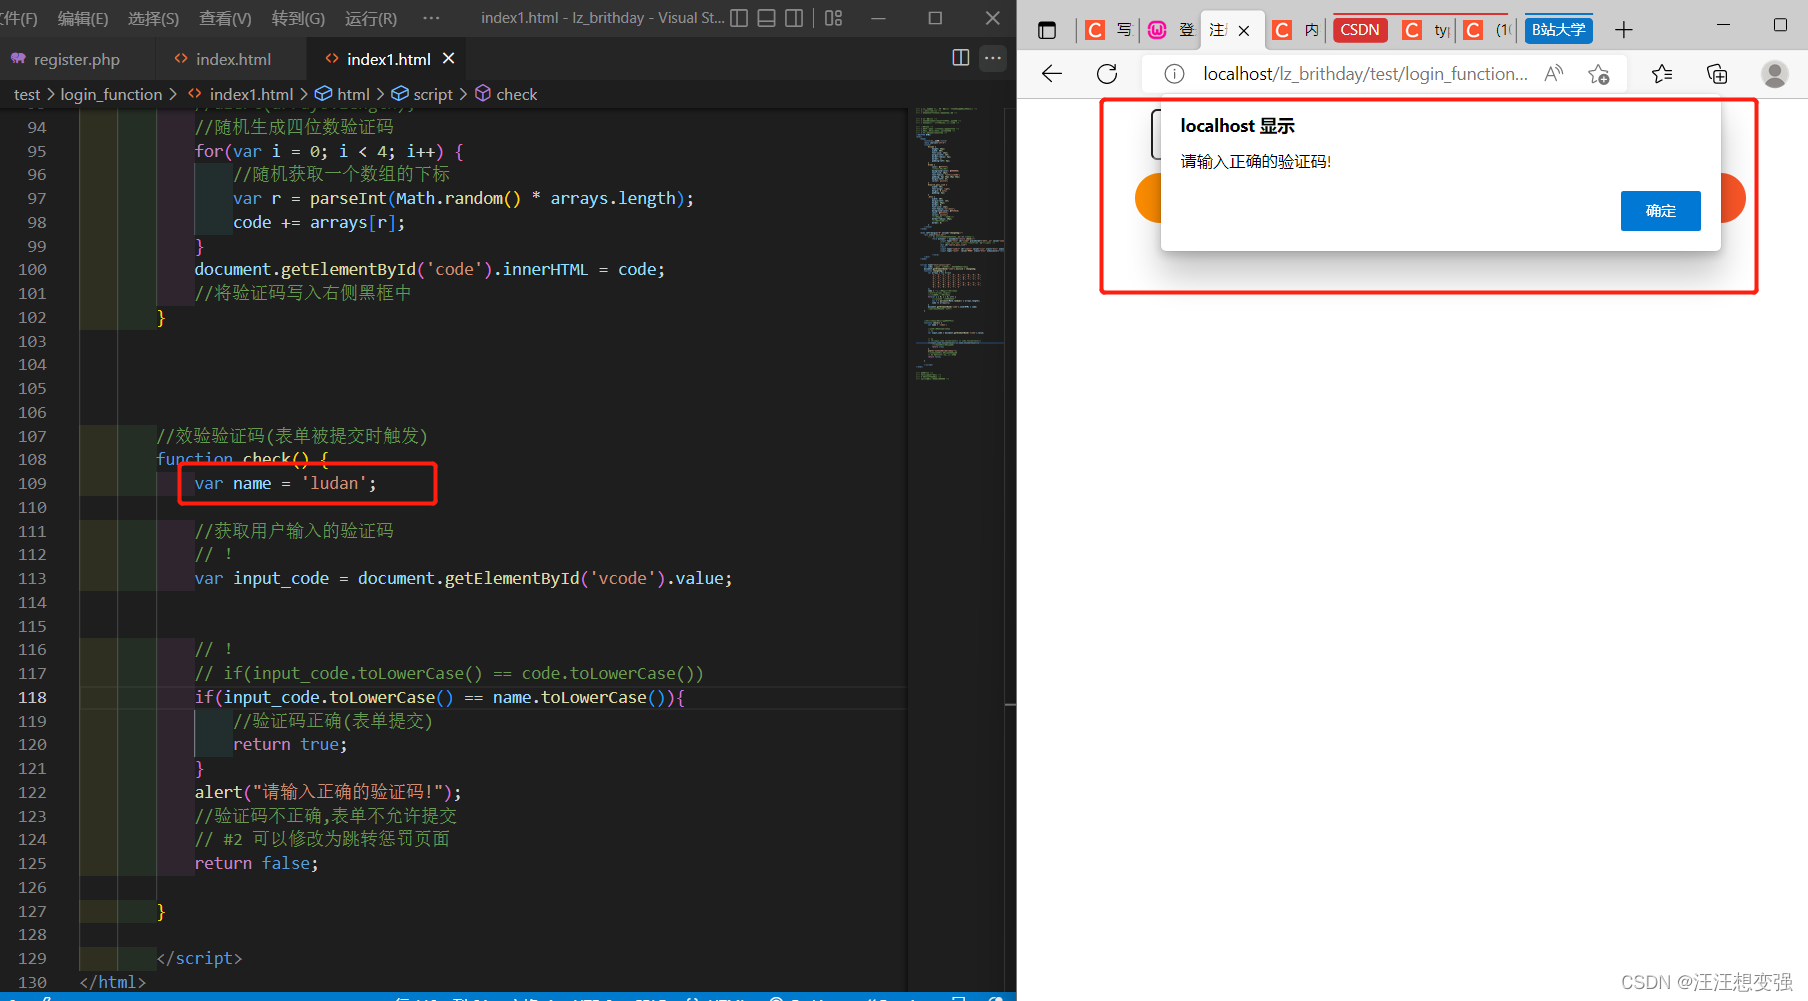The width and height of the screenshot is (1808, 1001).
Task: Click the Read aloud icon in address bar
Action: click(x=1553, y=74)
